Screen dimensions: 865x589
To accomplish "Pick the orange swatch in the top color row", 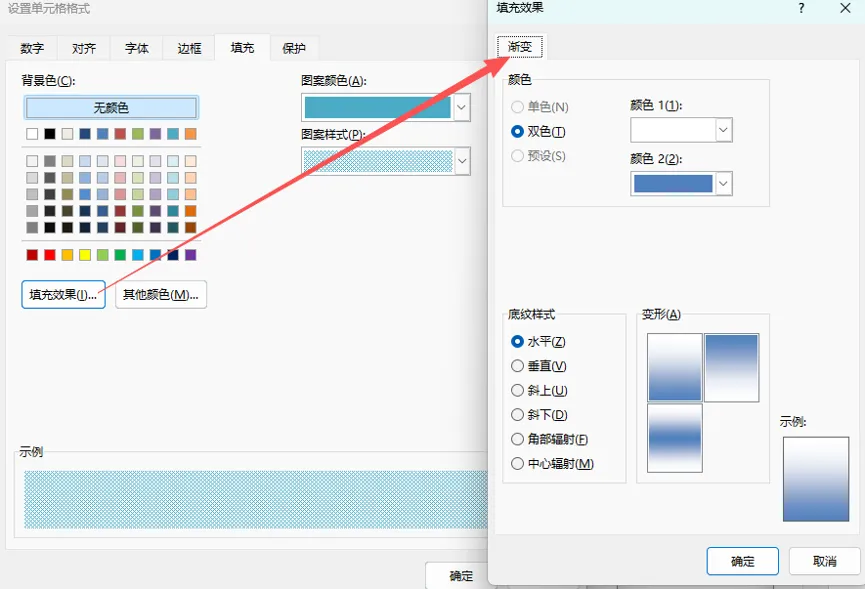I will pos(190,133).
